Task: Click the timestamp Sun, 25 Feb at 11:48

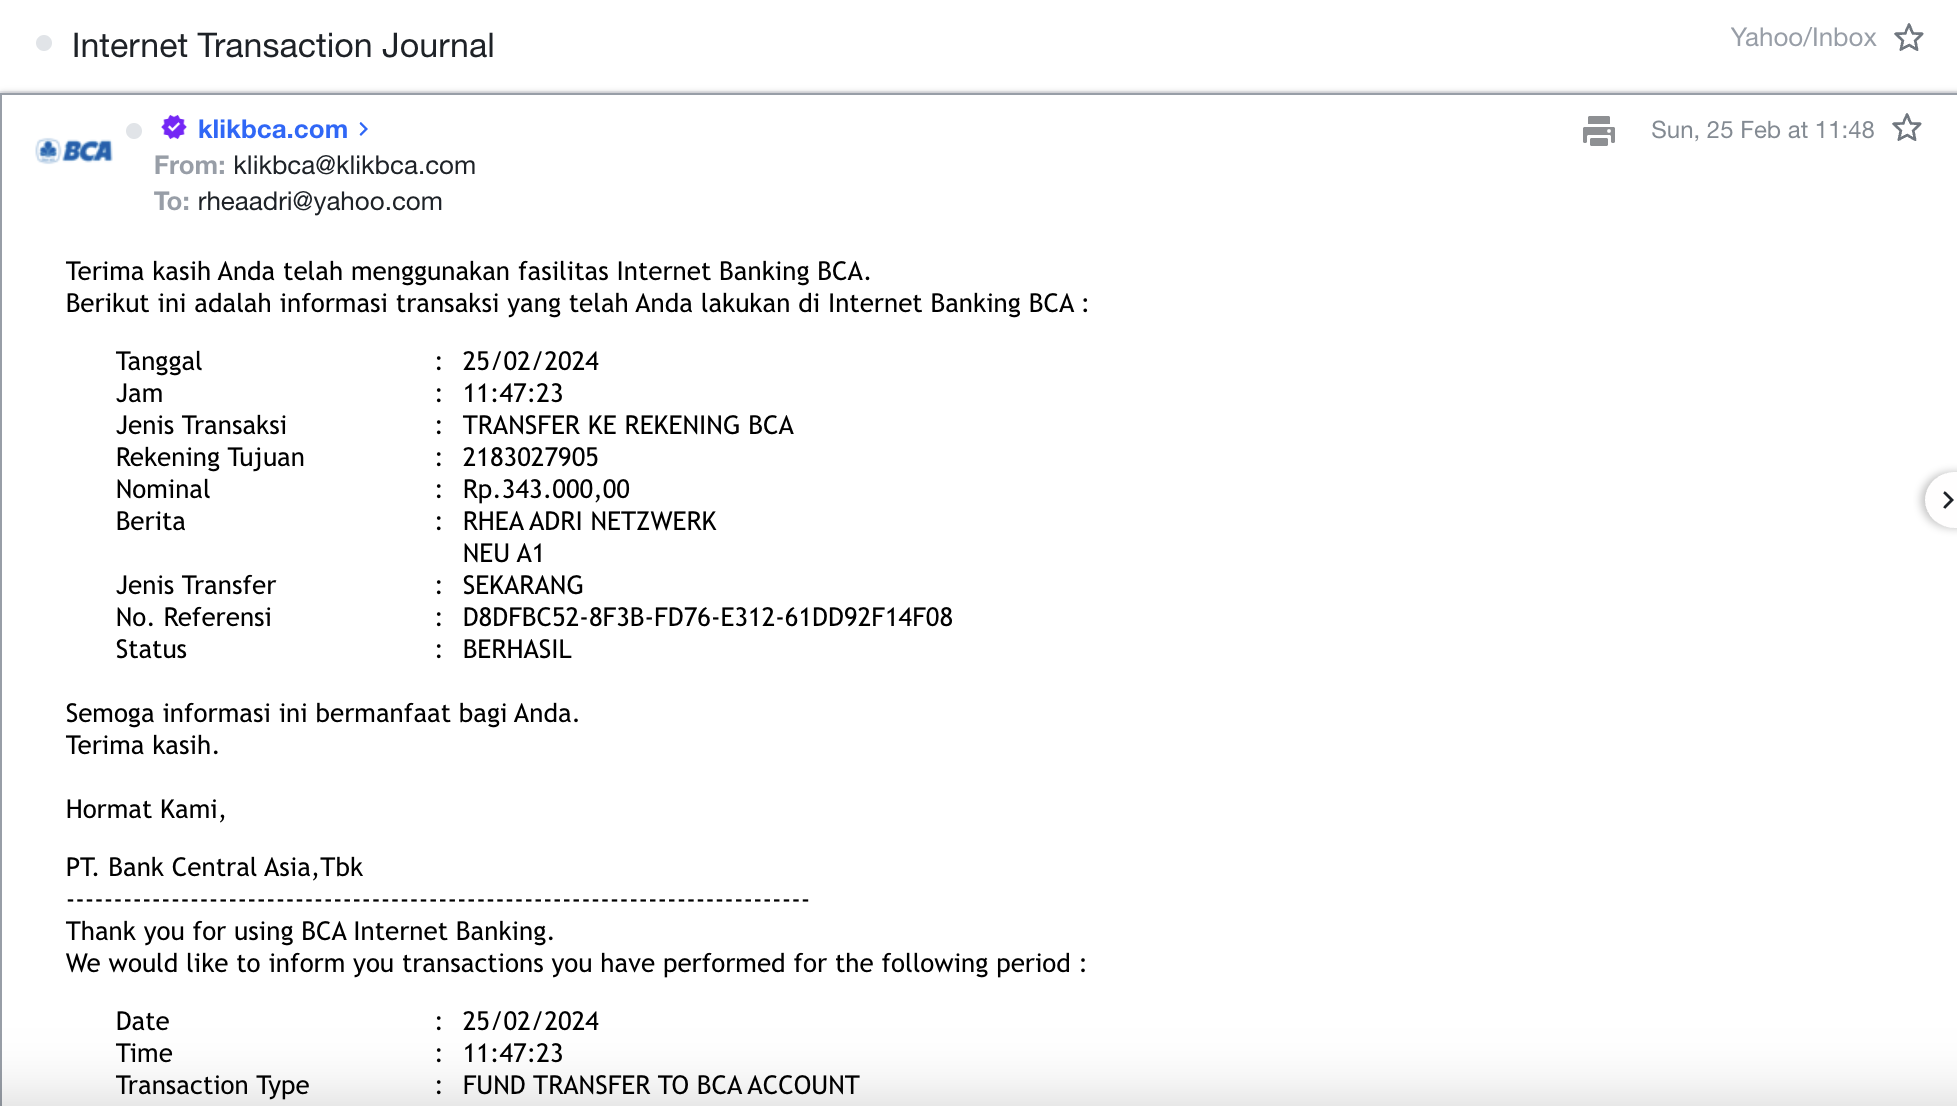Action: 1762,130
